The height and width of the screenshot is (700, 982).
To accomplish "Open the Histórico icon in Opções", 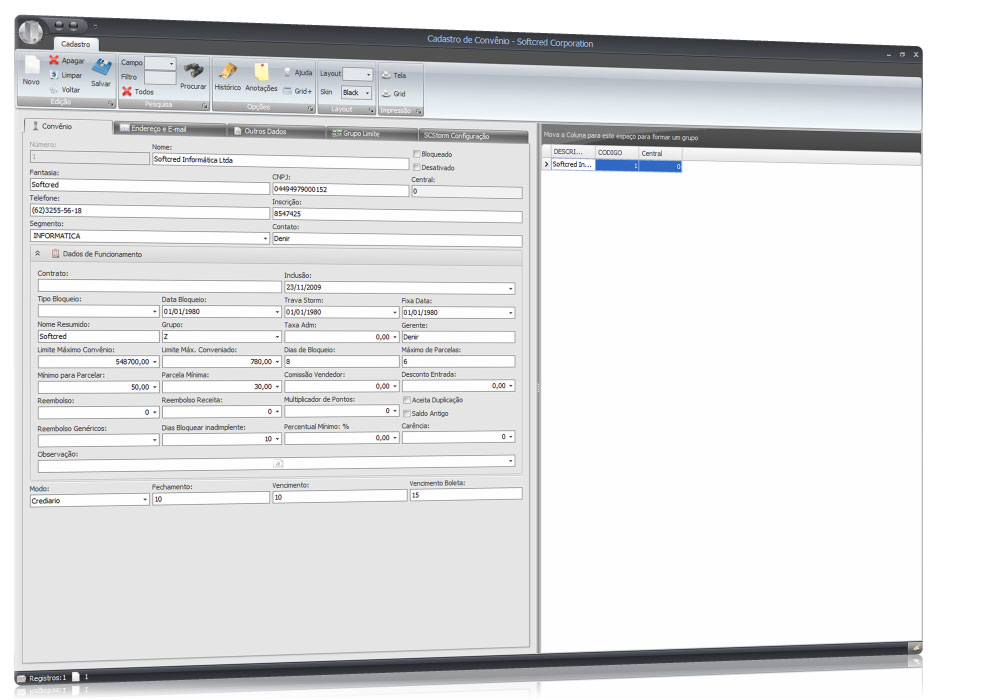I will click(228, 71).
